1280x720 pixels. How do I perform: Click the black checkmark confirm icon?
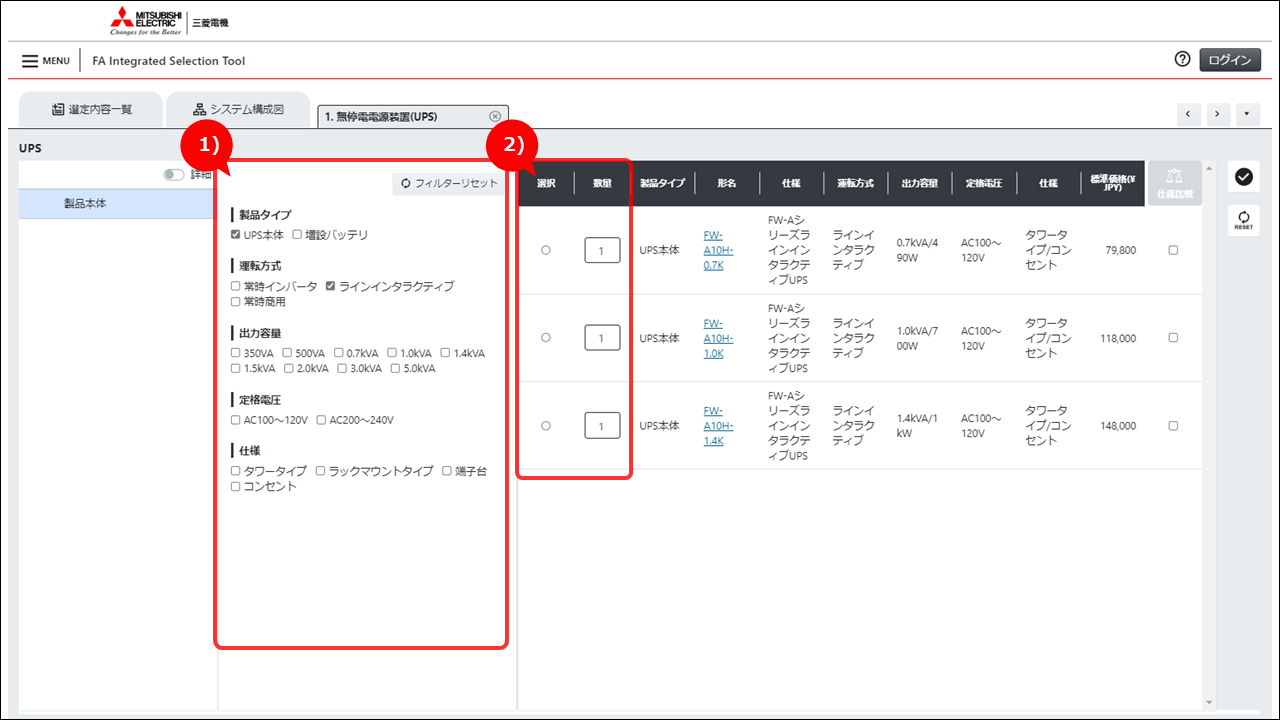point(1243,177)
